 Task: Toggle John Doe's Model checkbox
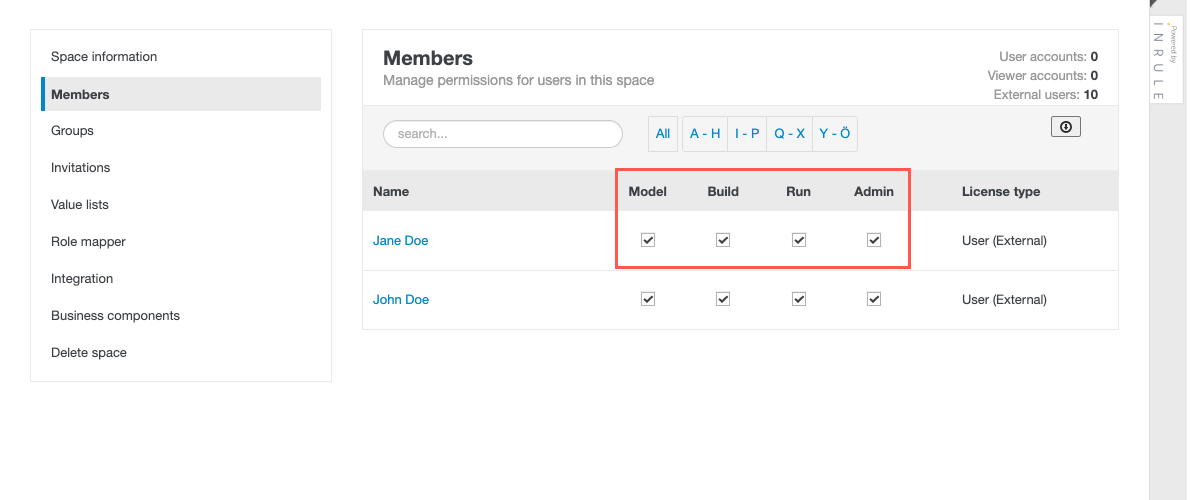coord(648,299)
